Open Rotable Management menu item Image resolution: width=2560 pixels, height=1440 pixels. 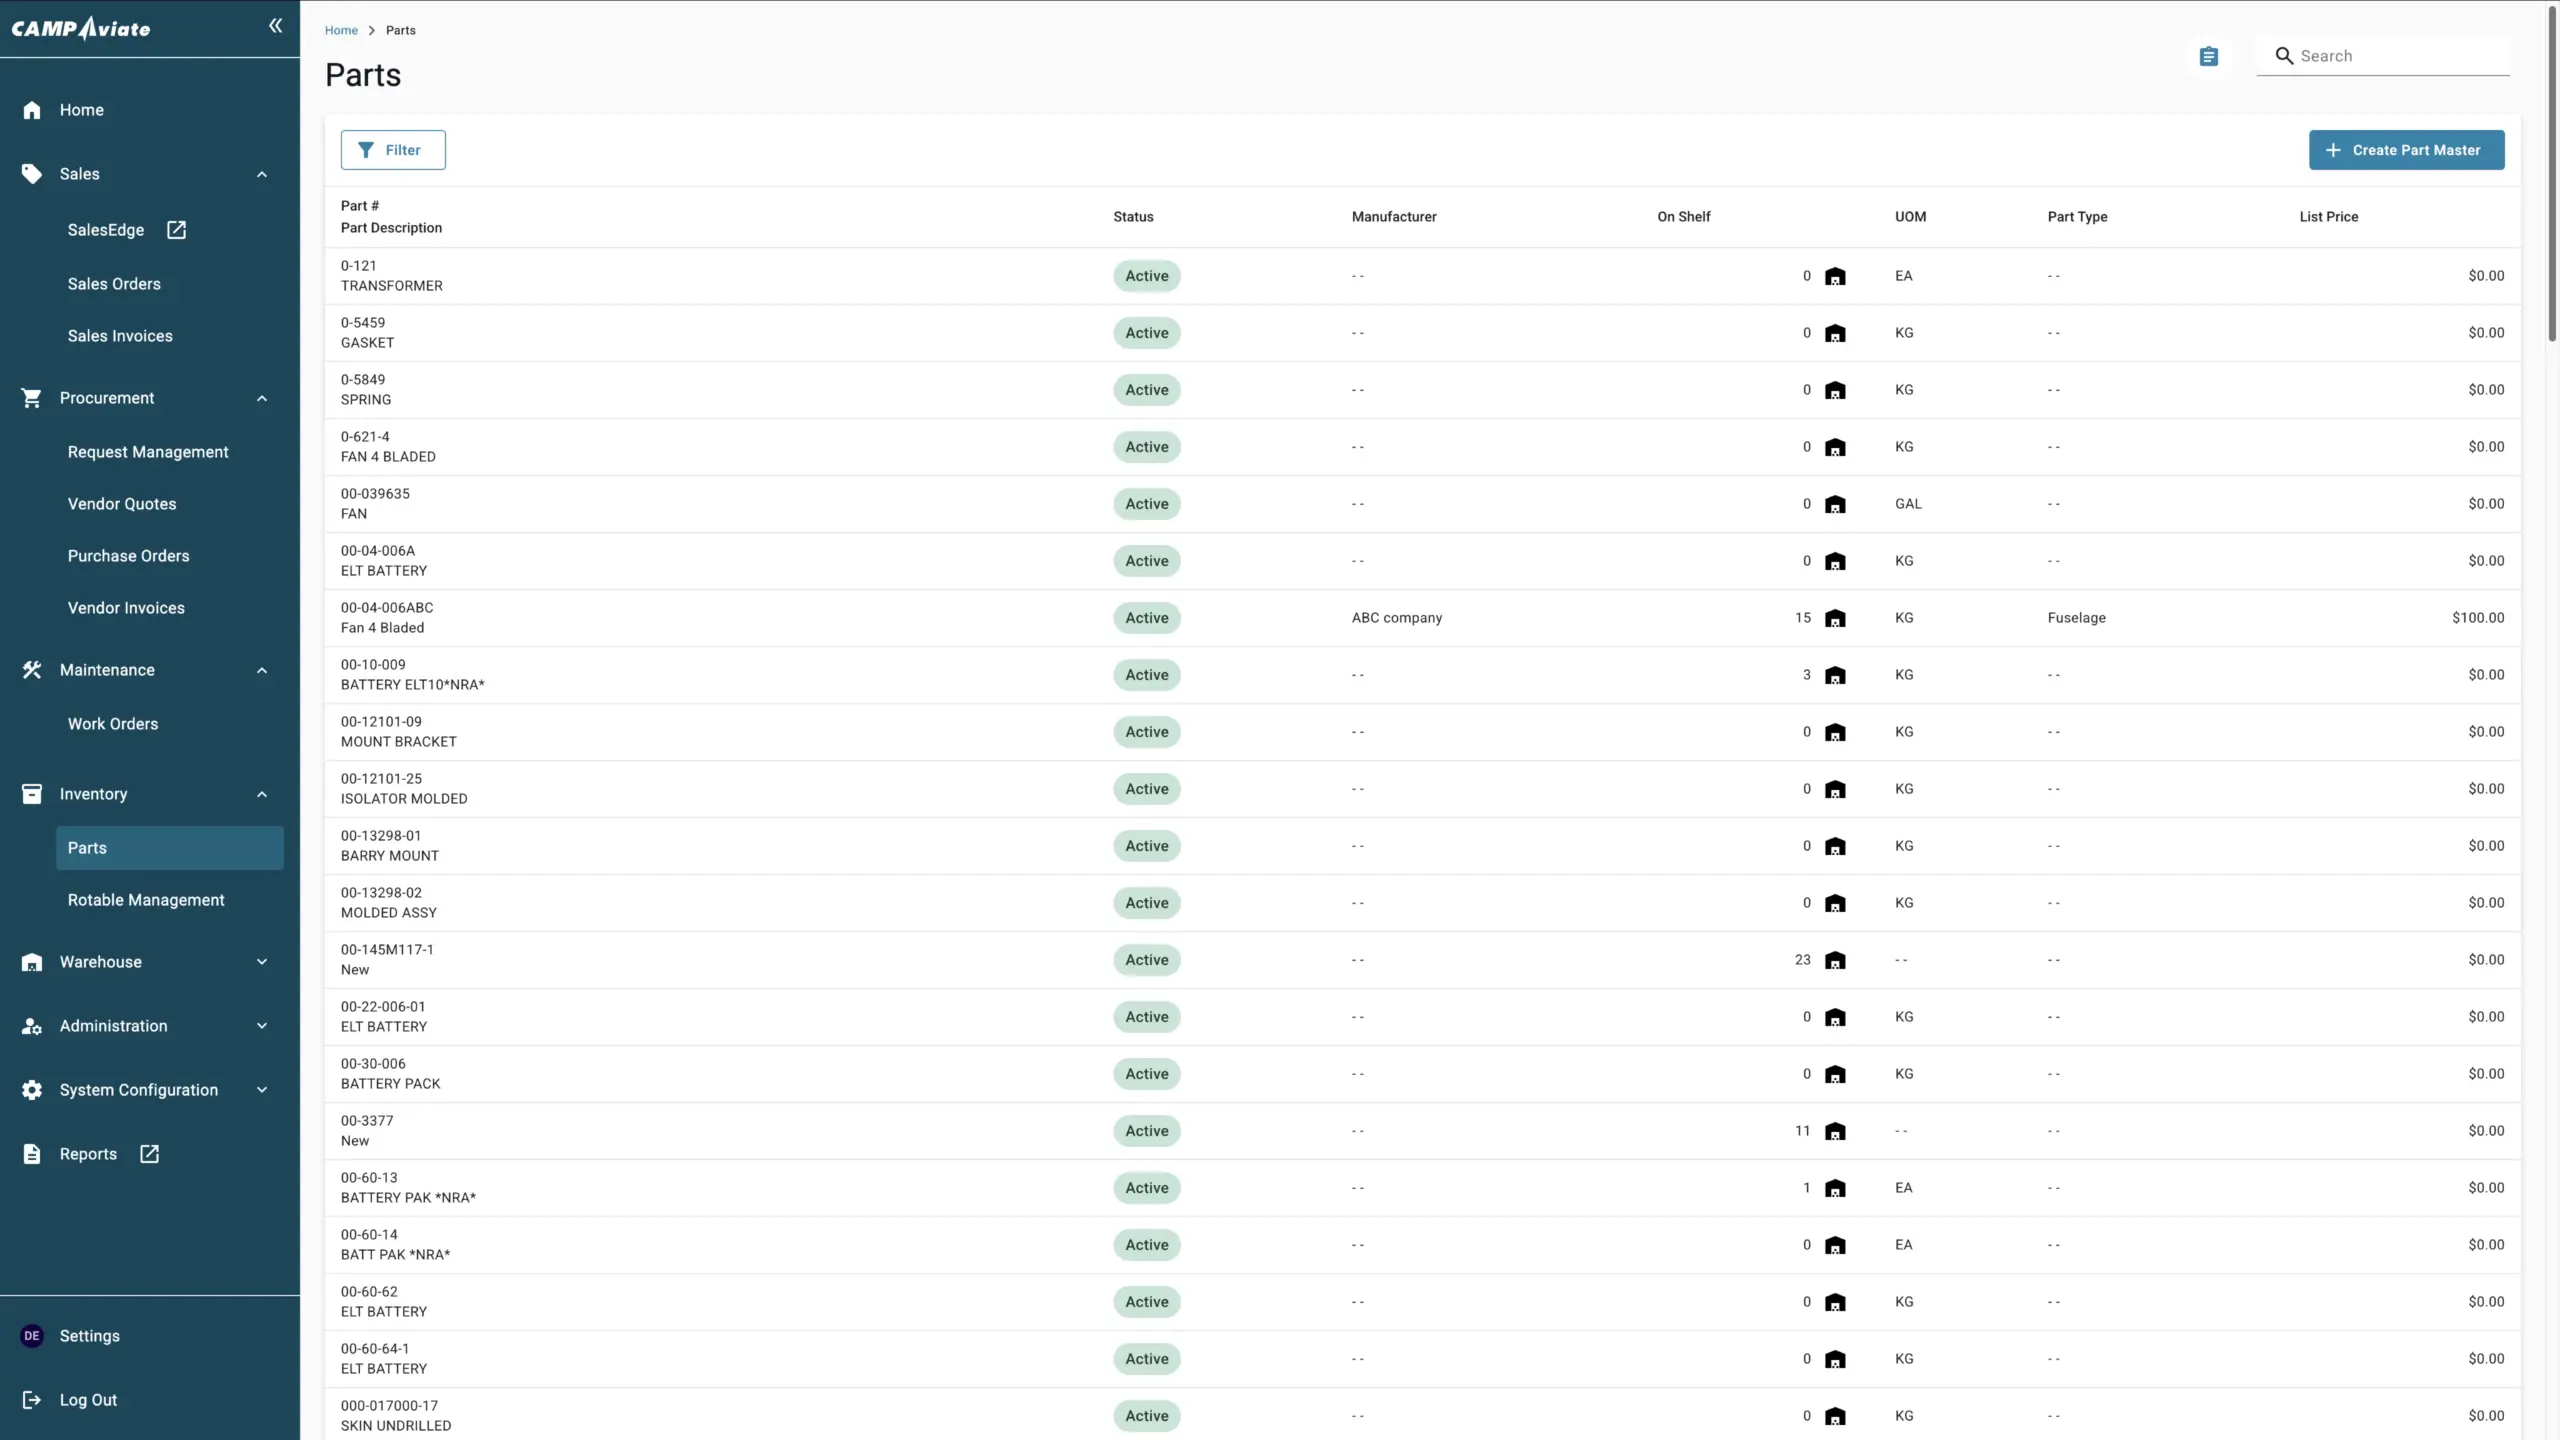coord(146,900)
